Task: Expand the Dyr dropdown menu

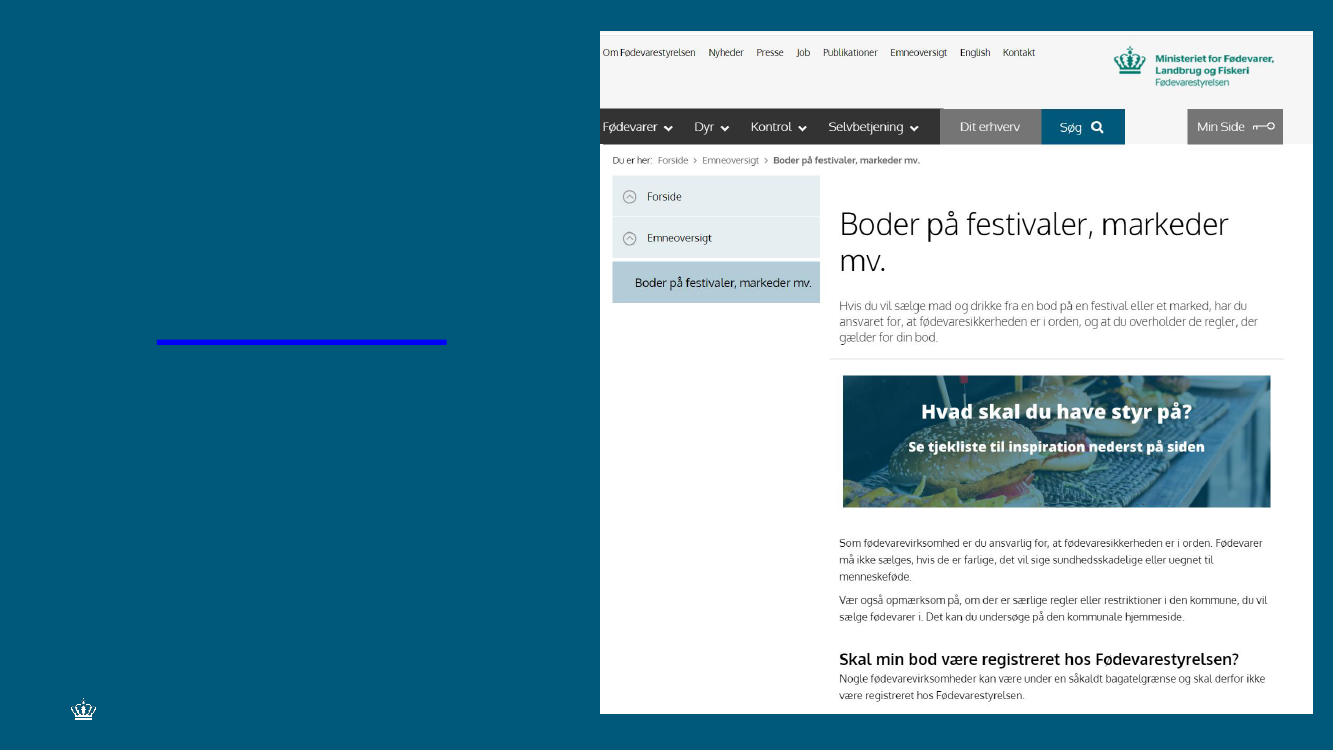Action: [712, 127]
